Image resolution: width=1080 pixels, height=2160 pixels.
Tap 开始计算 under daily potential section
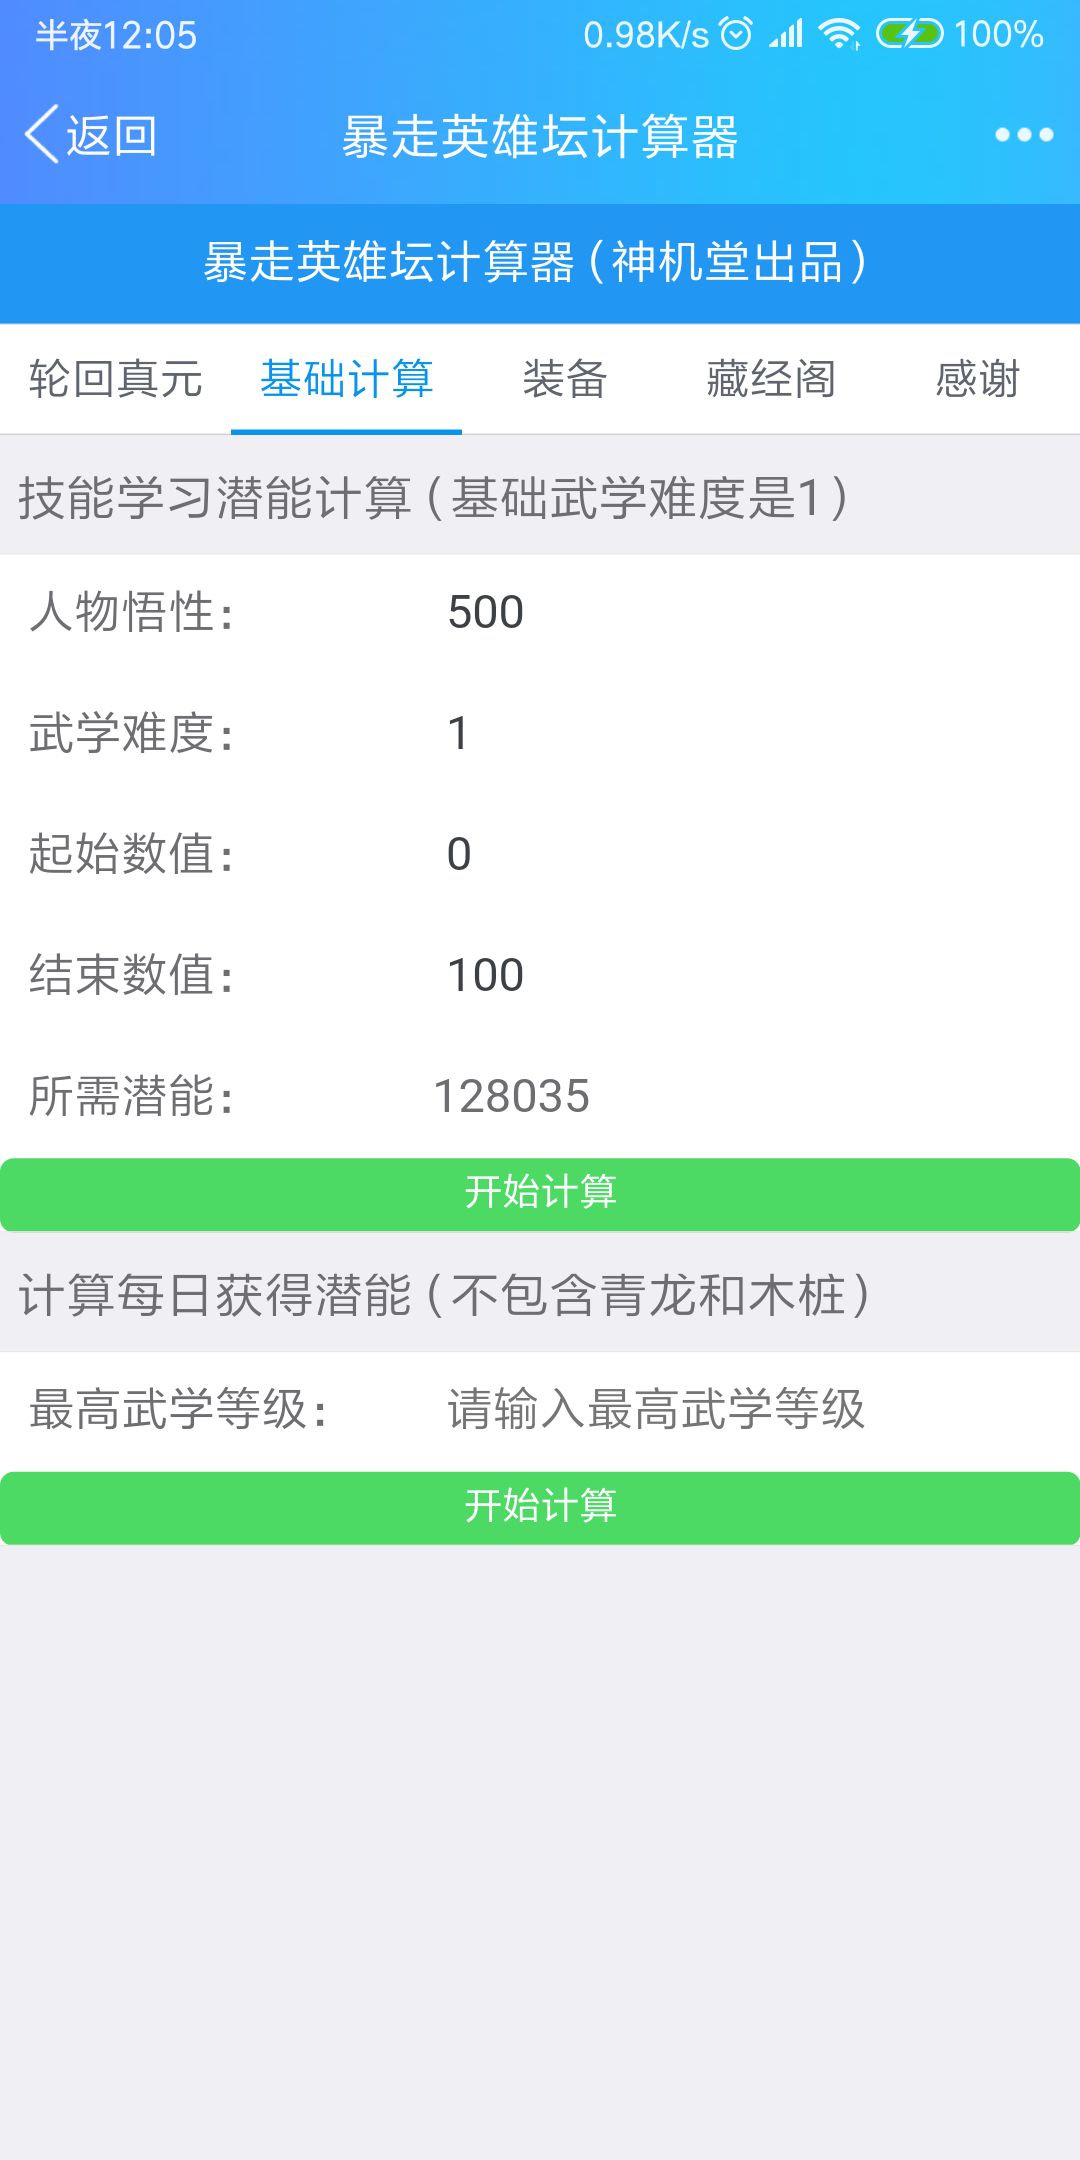540,1508
